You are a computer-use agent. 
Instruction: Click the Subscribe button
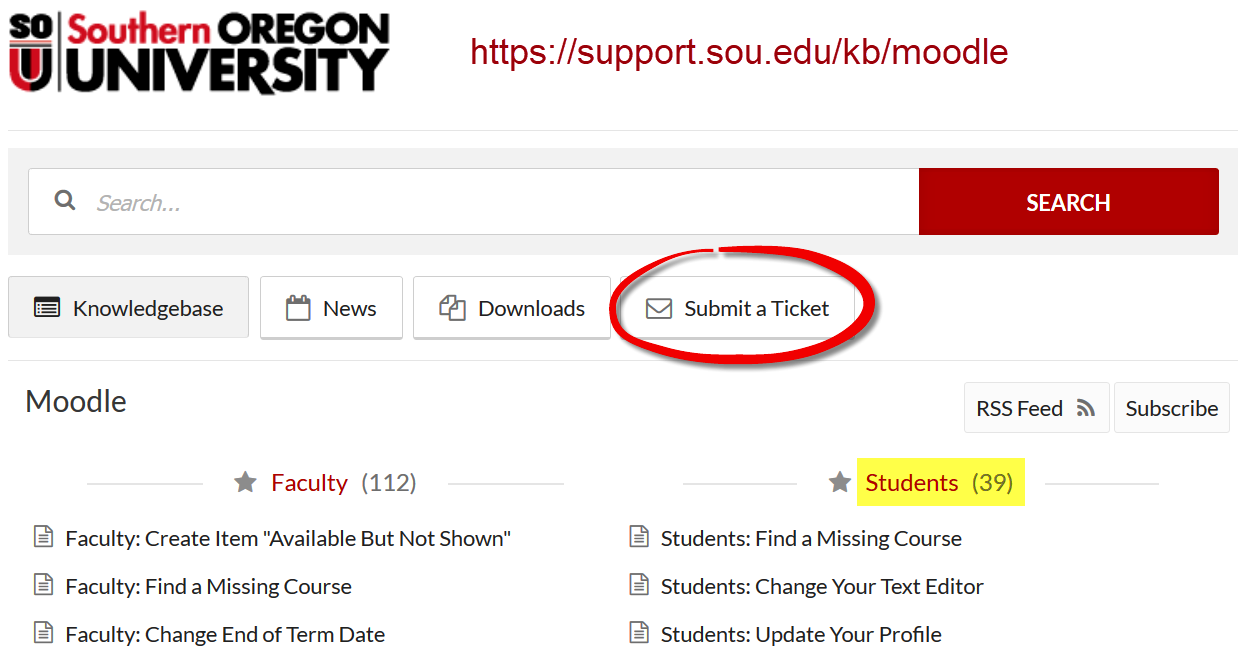point(1171,407)
